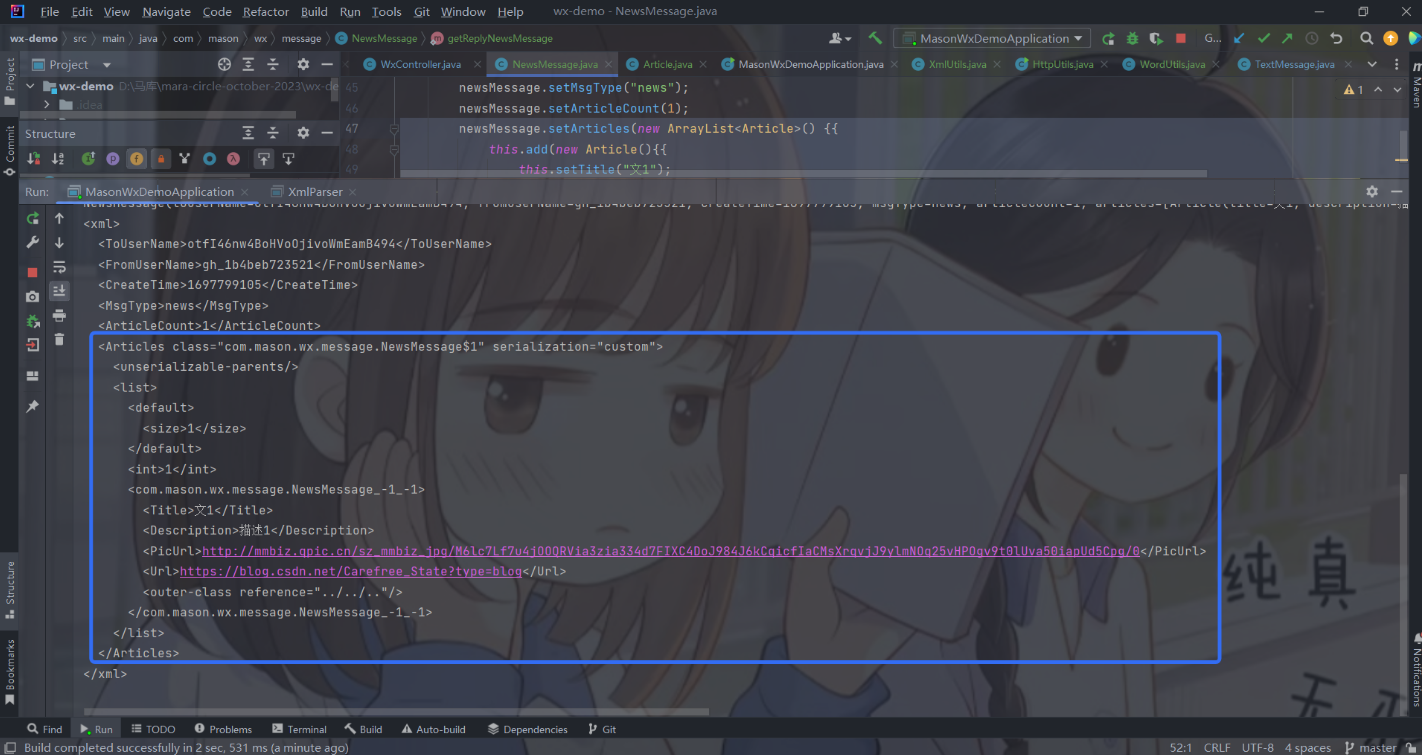
Task: Click the orange update-available icon
Action: 1390,38
